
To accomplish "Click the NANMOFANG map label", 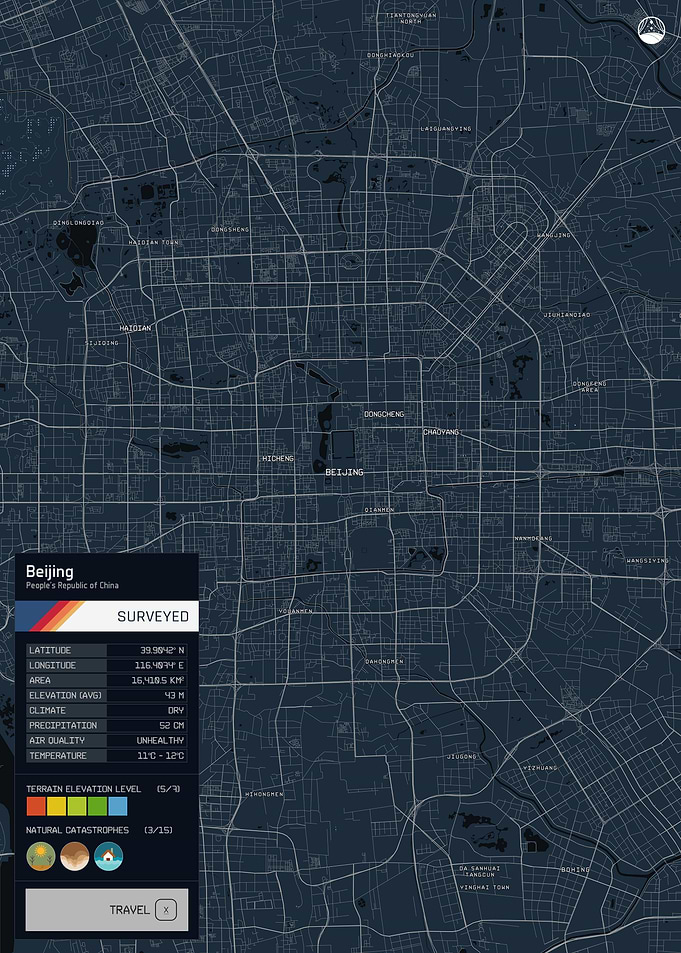I will [x=533, y=538].
